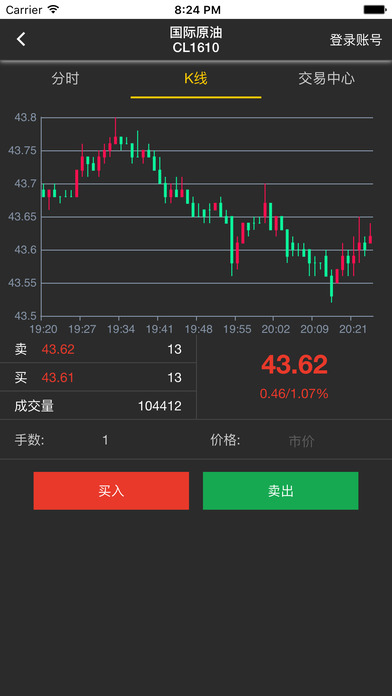Click the 43.5 y-axis label
392x696 pixels.
click(x=25, y=316)
